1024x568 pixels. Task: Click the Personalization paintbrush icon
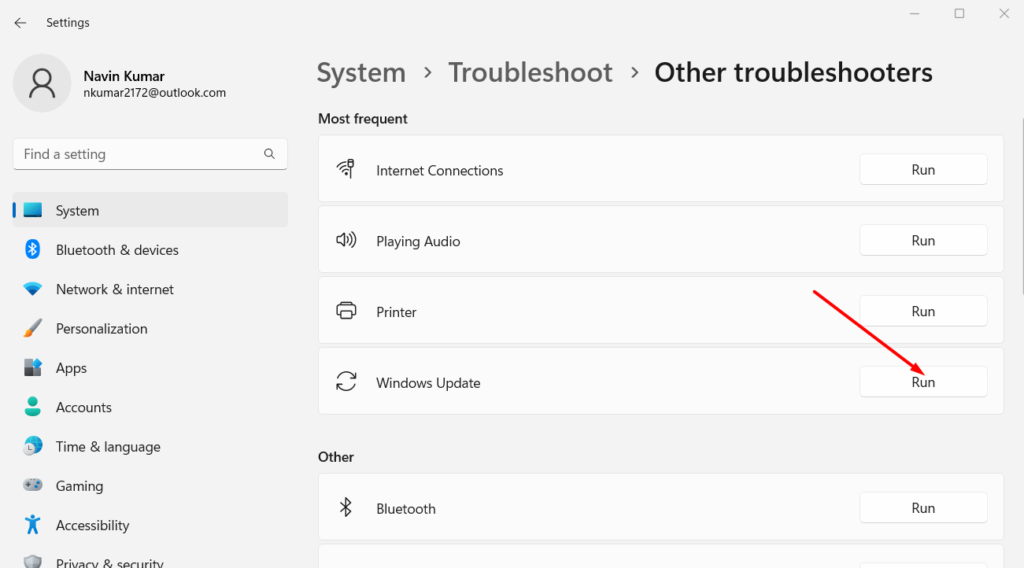[33, 328]
